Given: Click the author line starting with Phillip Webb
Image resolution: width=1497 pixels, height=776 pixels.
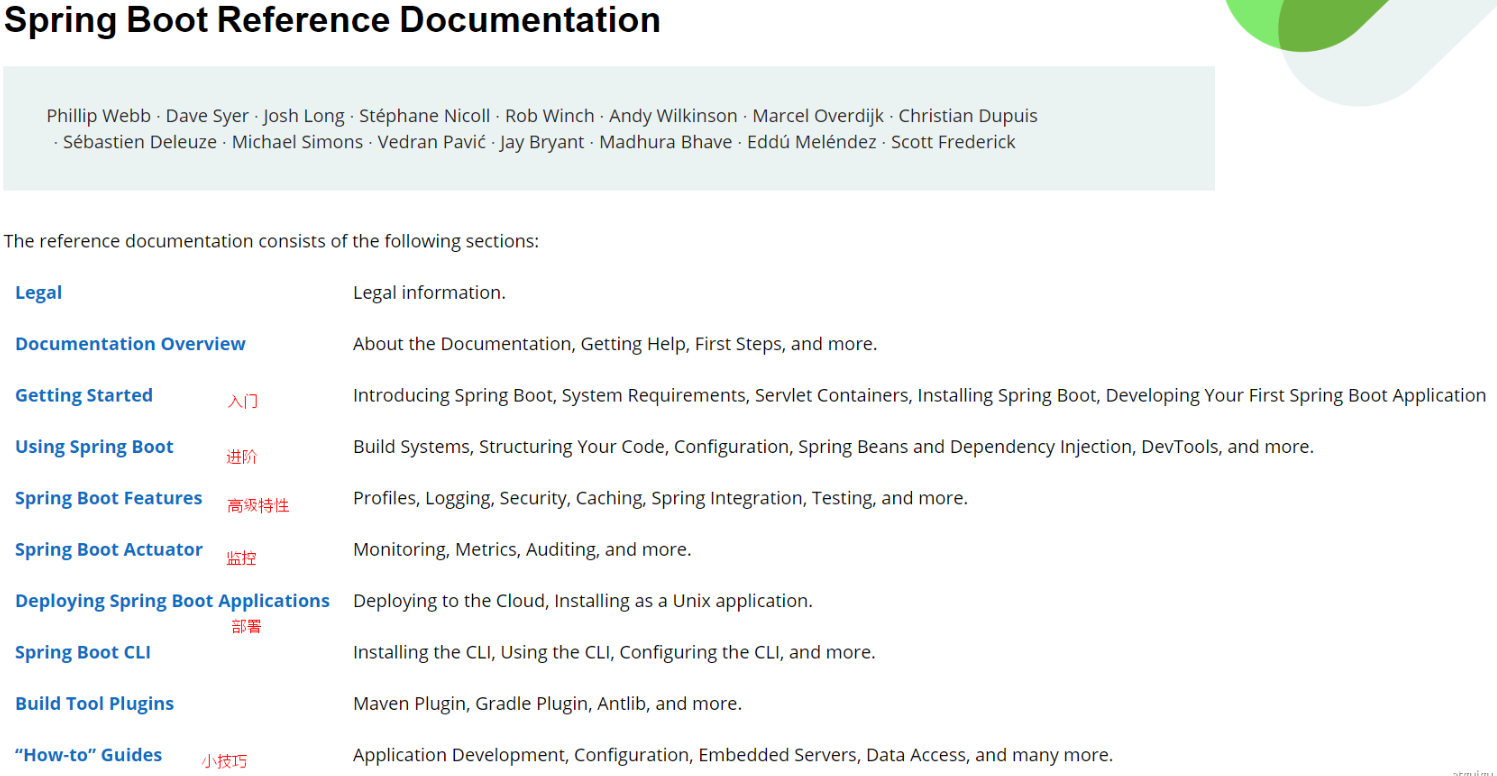Looking at the screenshot, I should point(542,116).
